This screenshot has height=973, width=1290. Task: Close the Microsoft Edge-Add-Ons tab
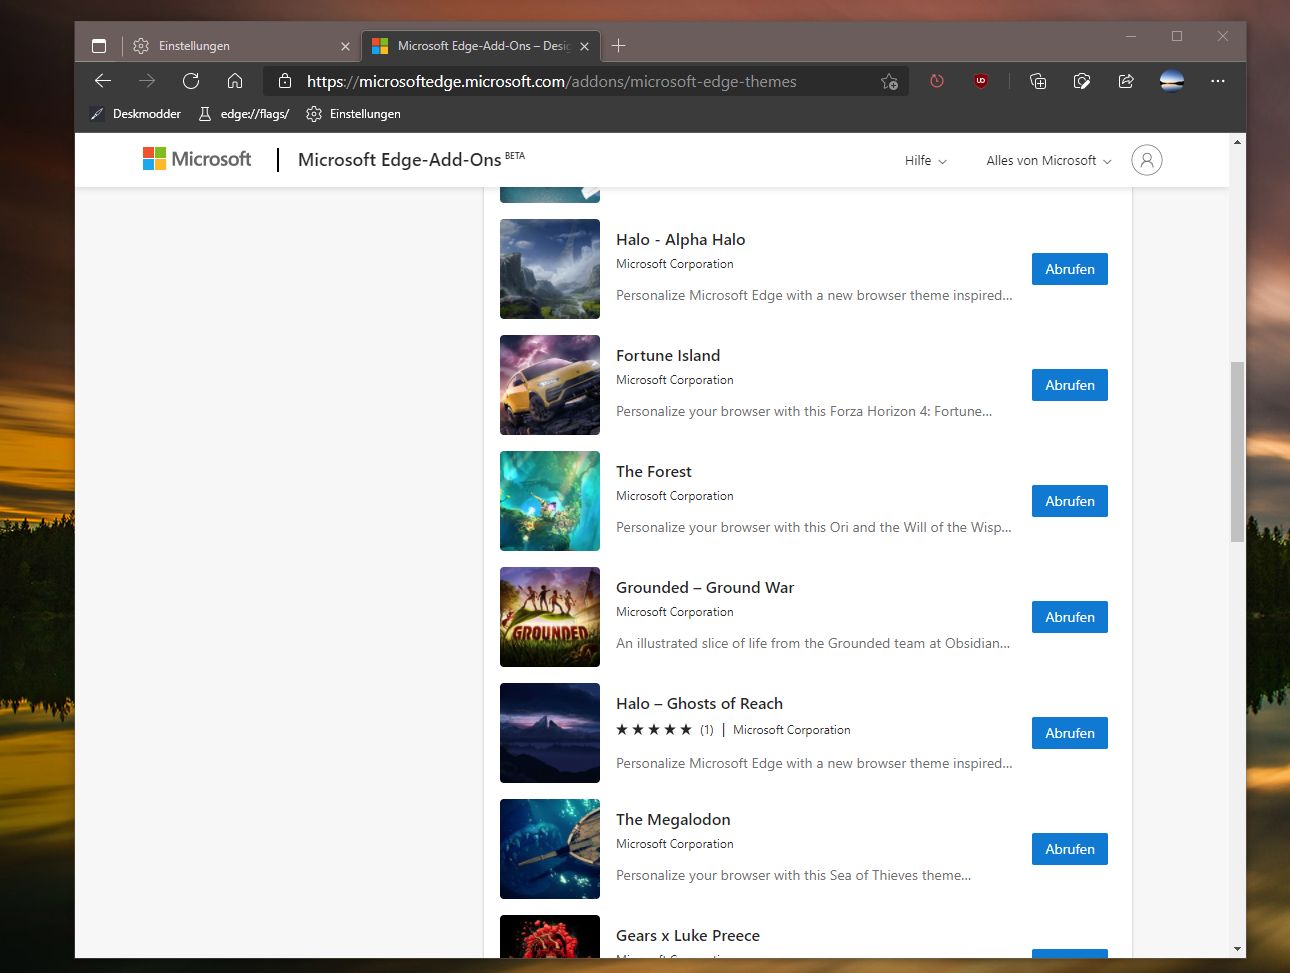click(x=585, y=46)
